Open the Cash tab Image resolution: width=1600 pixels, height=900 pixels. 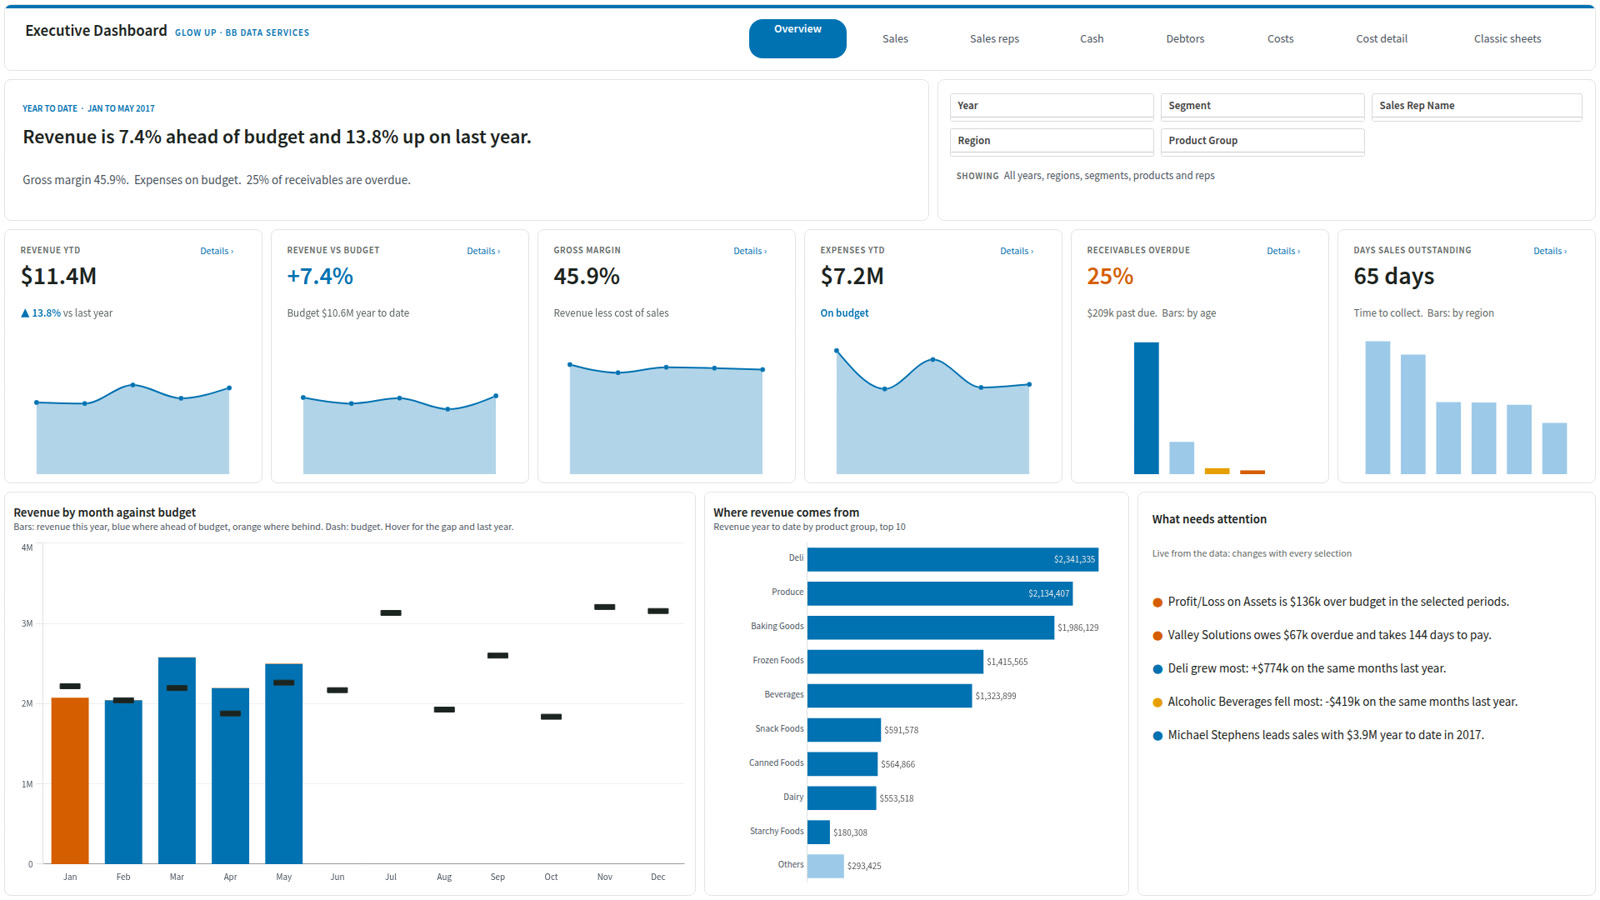click(x=1091, y=39)
